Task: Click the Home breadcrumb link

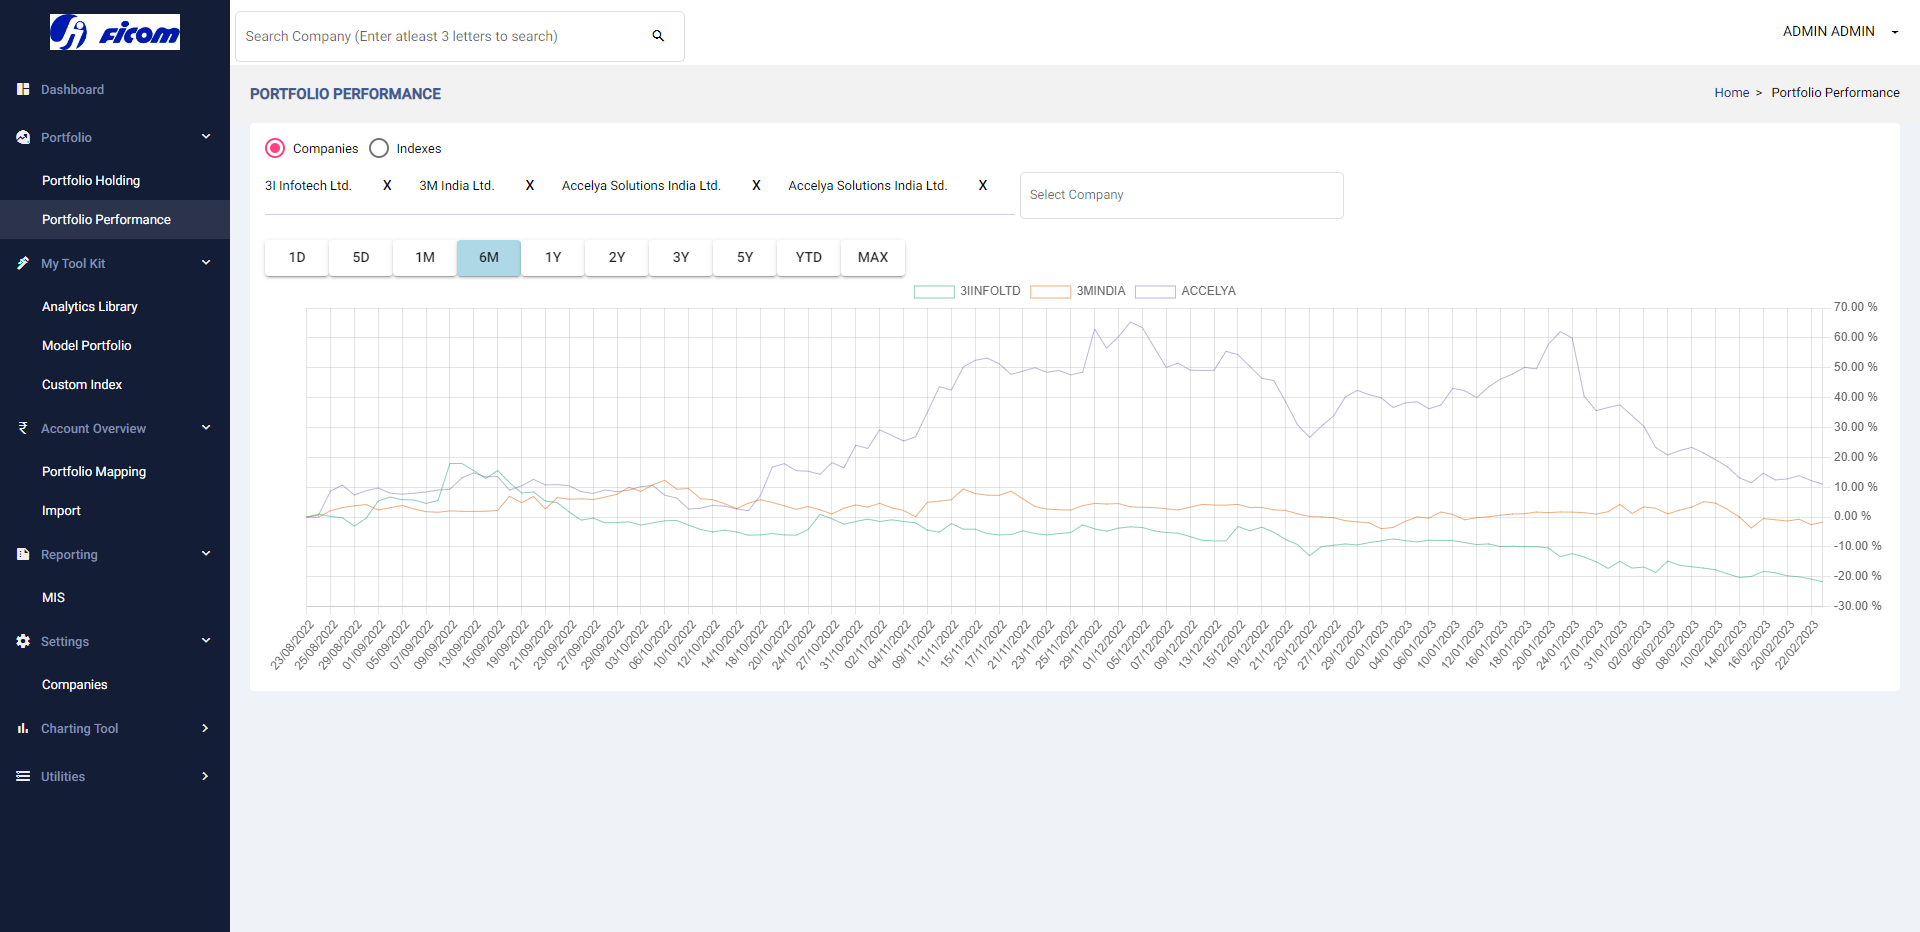Action: pyautogui.click(x=1732, y=93)
